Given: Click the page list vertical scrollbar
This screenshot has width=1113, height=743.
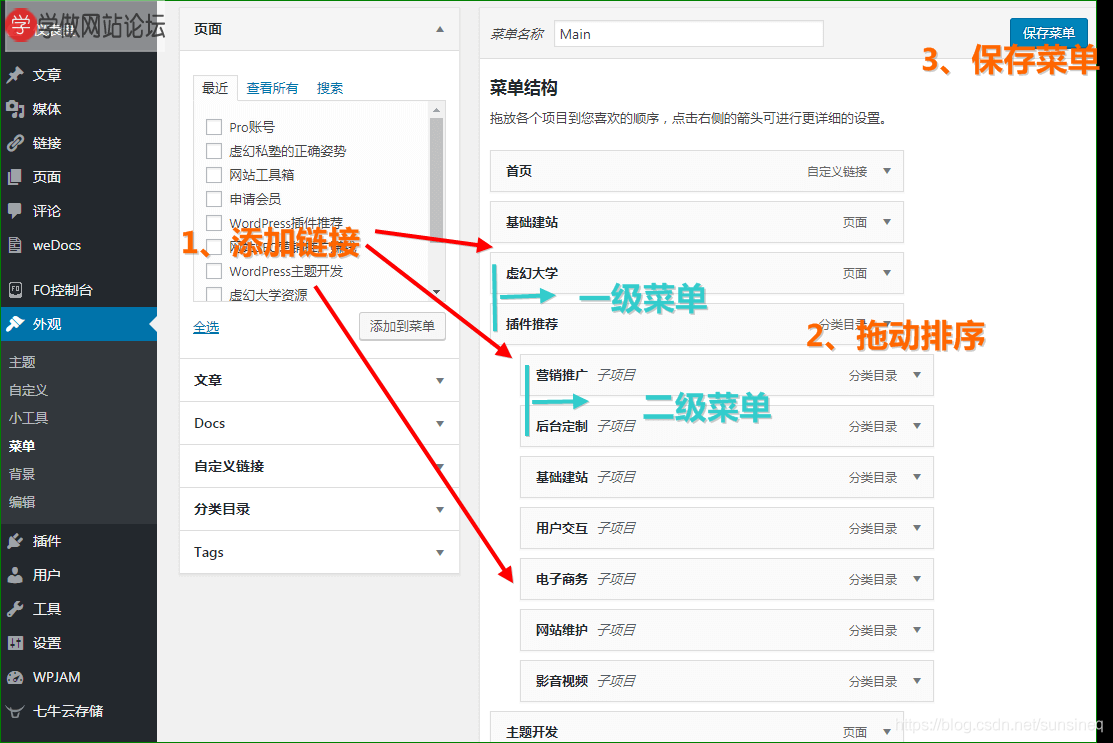Looking at the screenshot, I should tap(436, 200).
